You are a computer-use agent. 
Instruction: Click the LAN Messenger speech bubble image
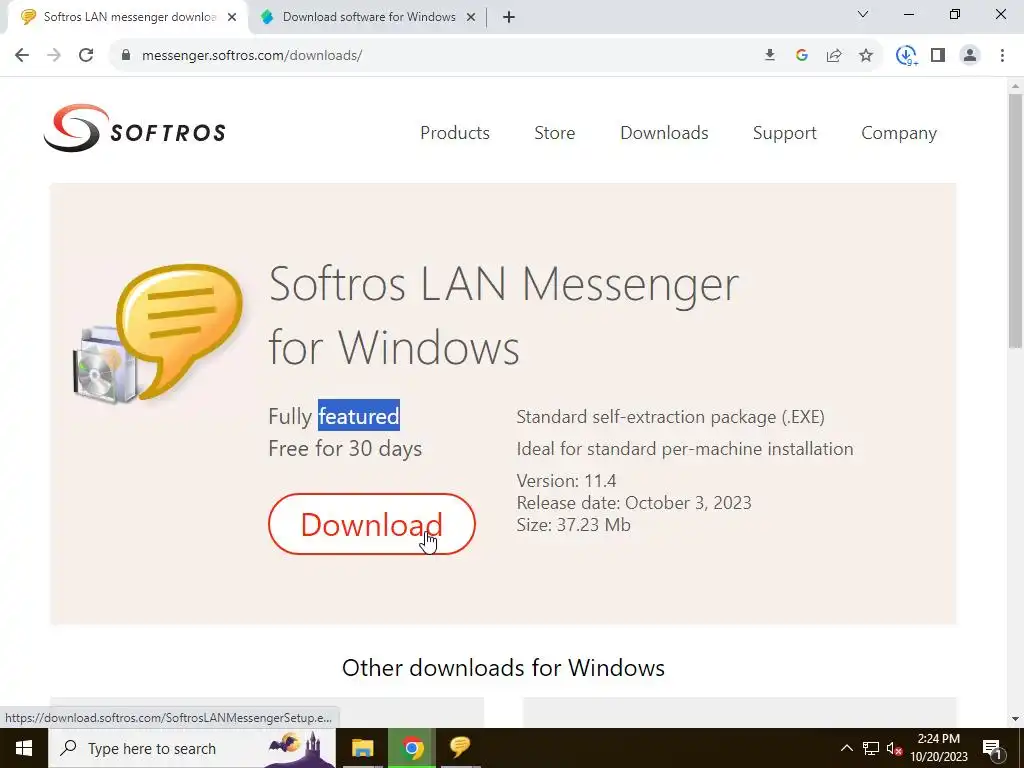click(160, 333)
